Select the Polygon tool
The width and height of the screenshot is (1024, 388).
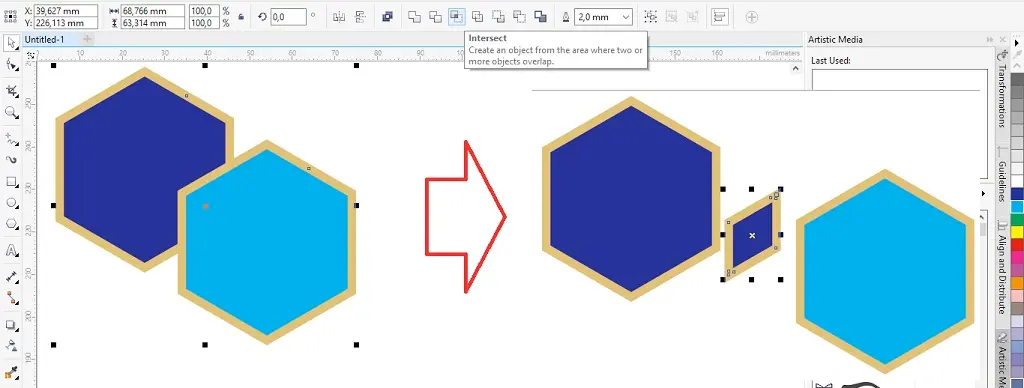pos(11,224)
